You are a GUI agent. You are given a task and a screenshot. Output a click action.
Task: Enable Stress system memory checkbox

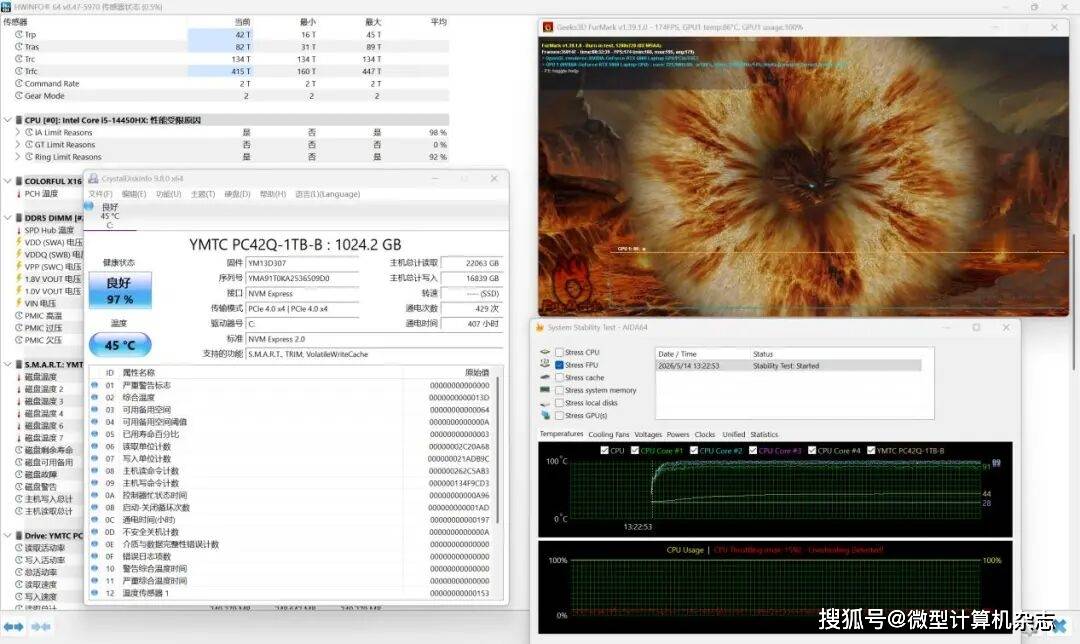pyautogui.click(x=559, y=390)
